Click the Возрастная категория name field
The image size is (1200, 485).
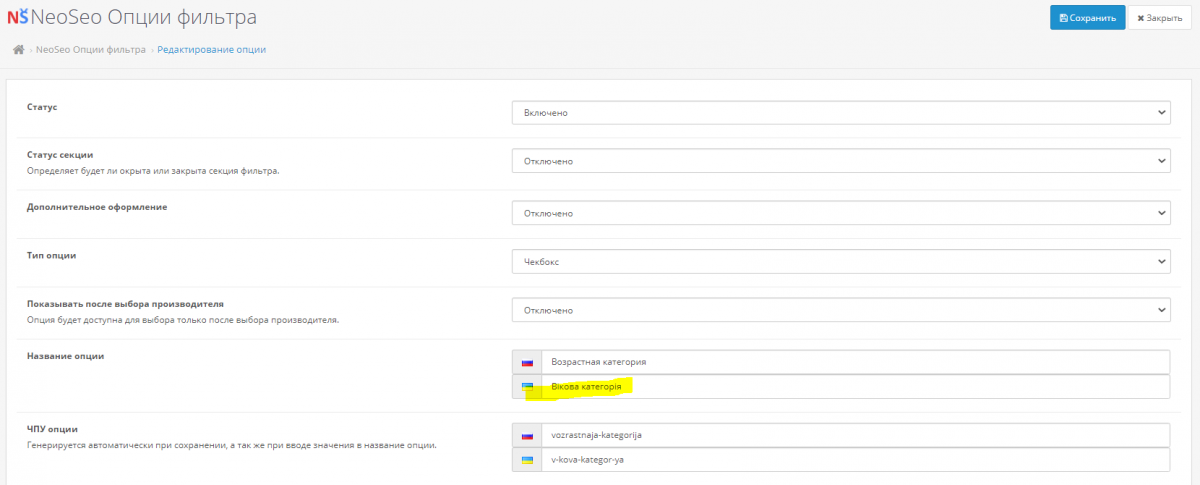[x=855, y=362]
